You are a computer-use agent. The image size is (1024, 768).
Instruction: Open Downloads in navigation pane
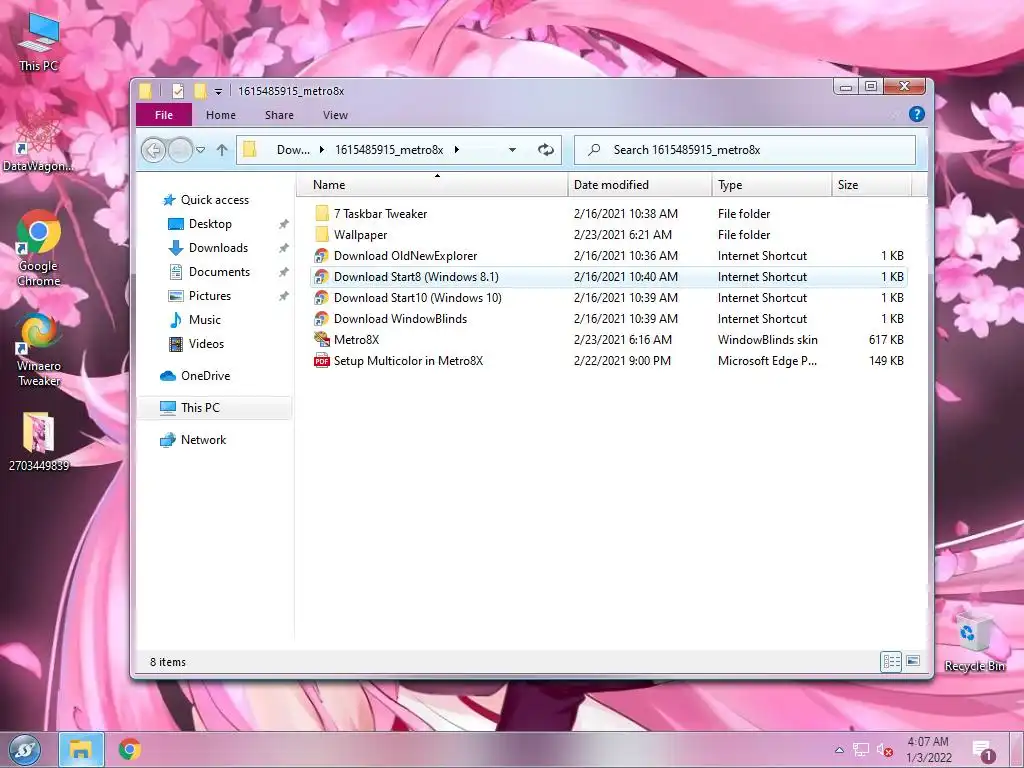coord(218,248)
